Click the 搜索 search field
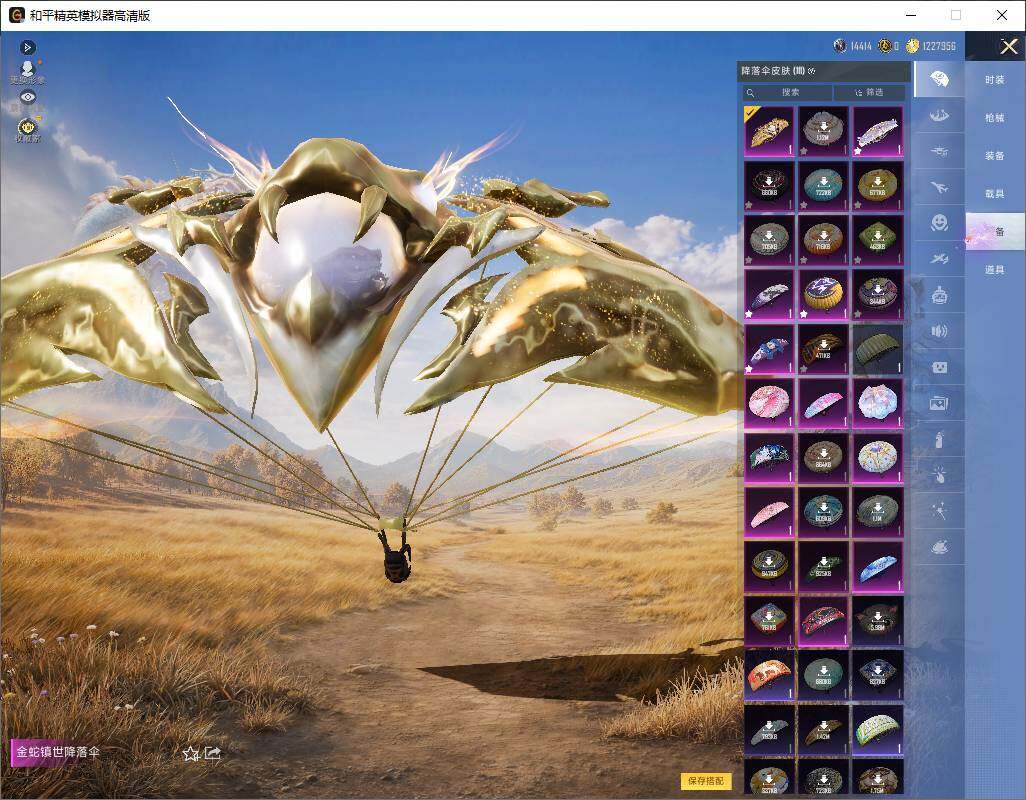The width and height of the screenshot is (1026, 800). [787, 92]
